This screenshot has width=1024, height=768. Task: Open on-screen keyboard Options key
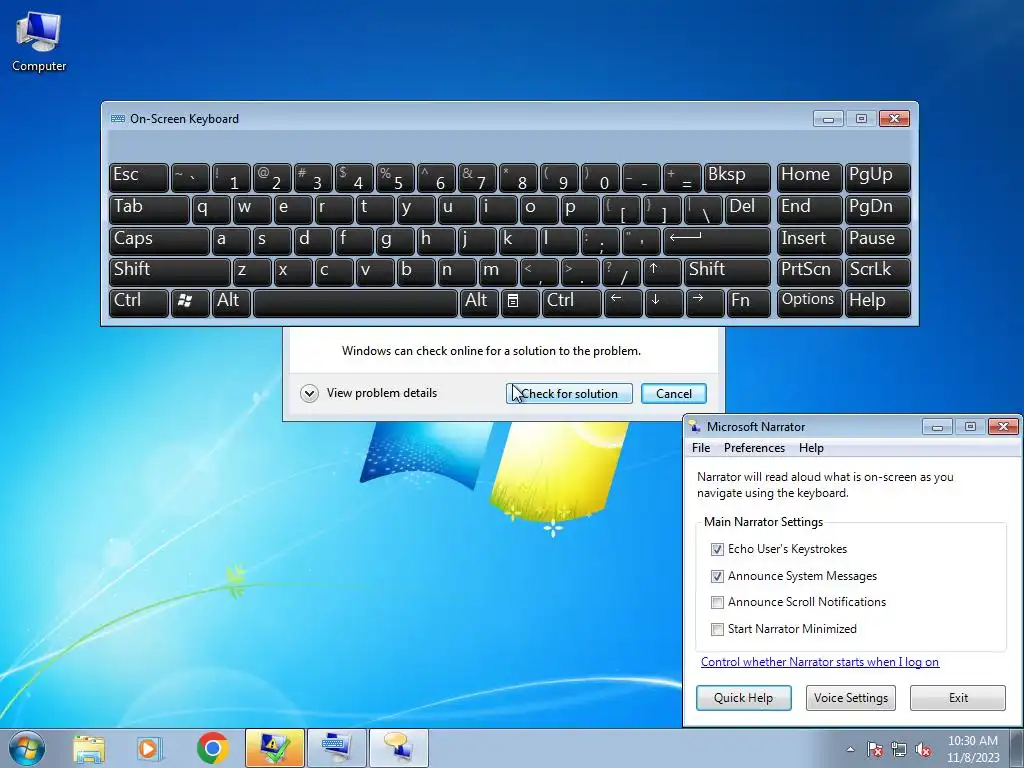[809, 304]
